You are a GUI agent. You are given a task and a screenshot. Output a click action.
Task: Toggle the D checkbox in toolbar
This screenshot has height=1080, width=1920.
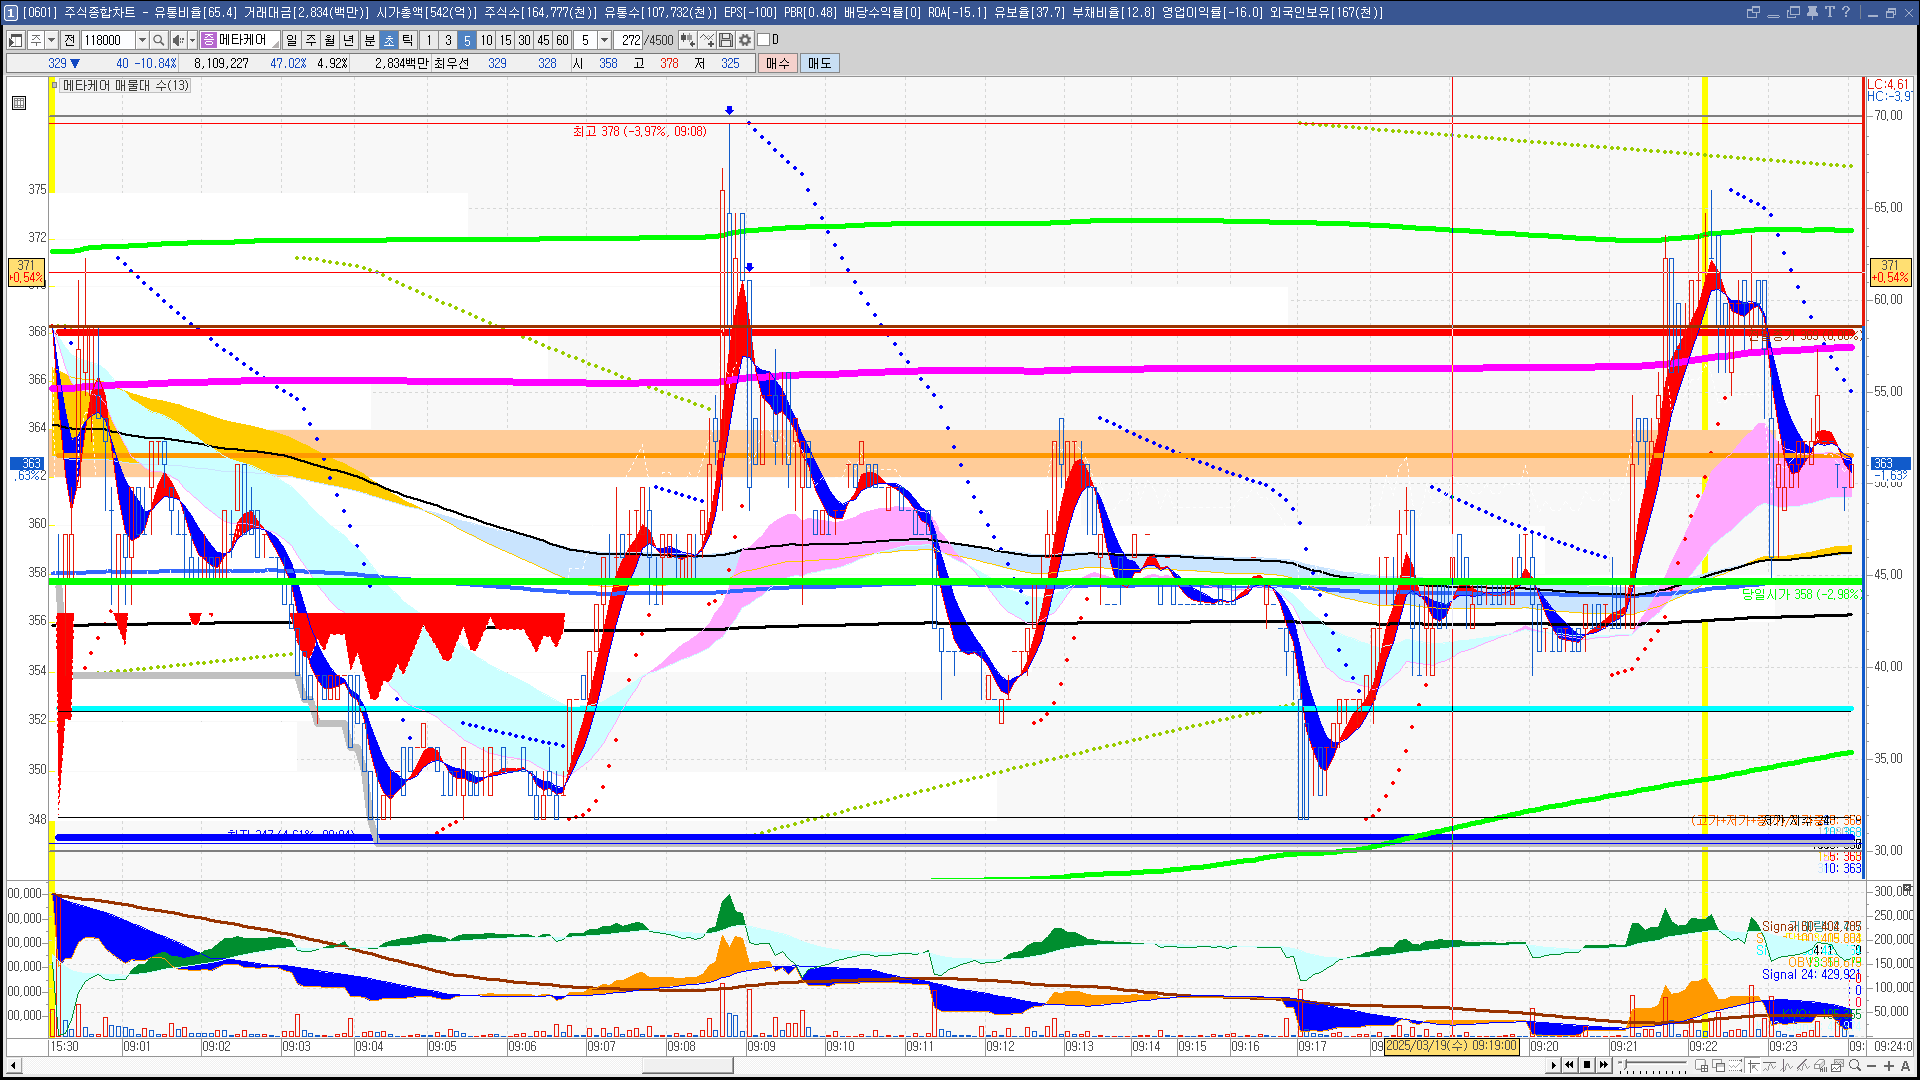click(x=763, y=40)
